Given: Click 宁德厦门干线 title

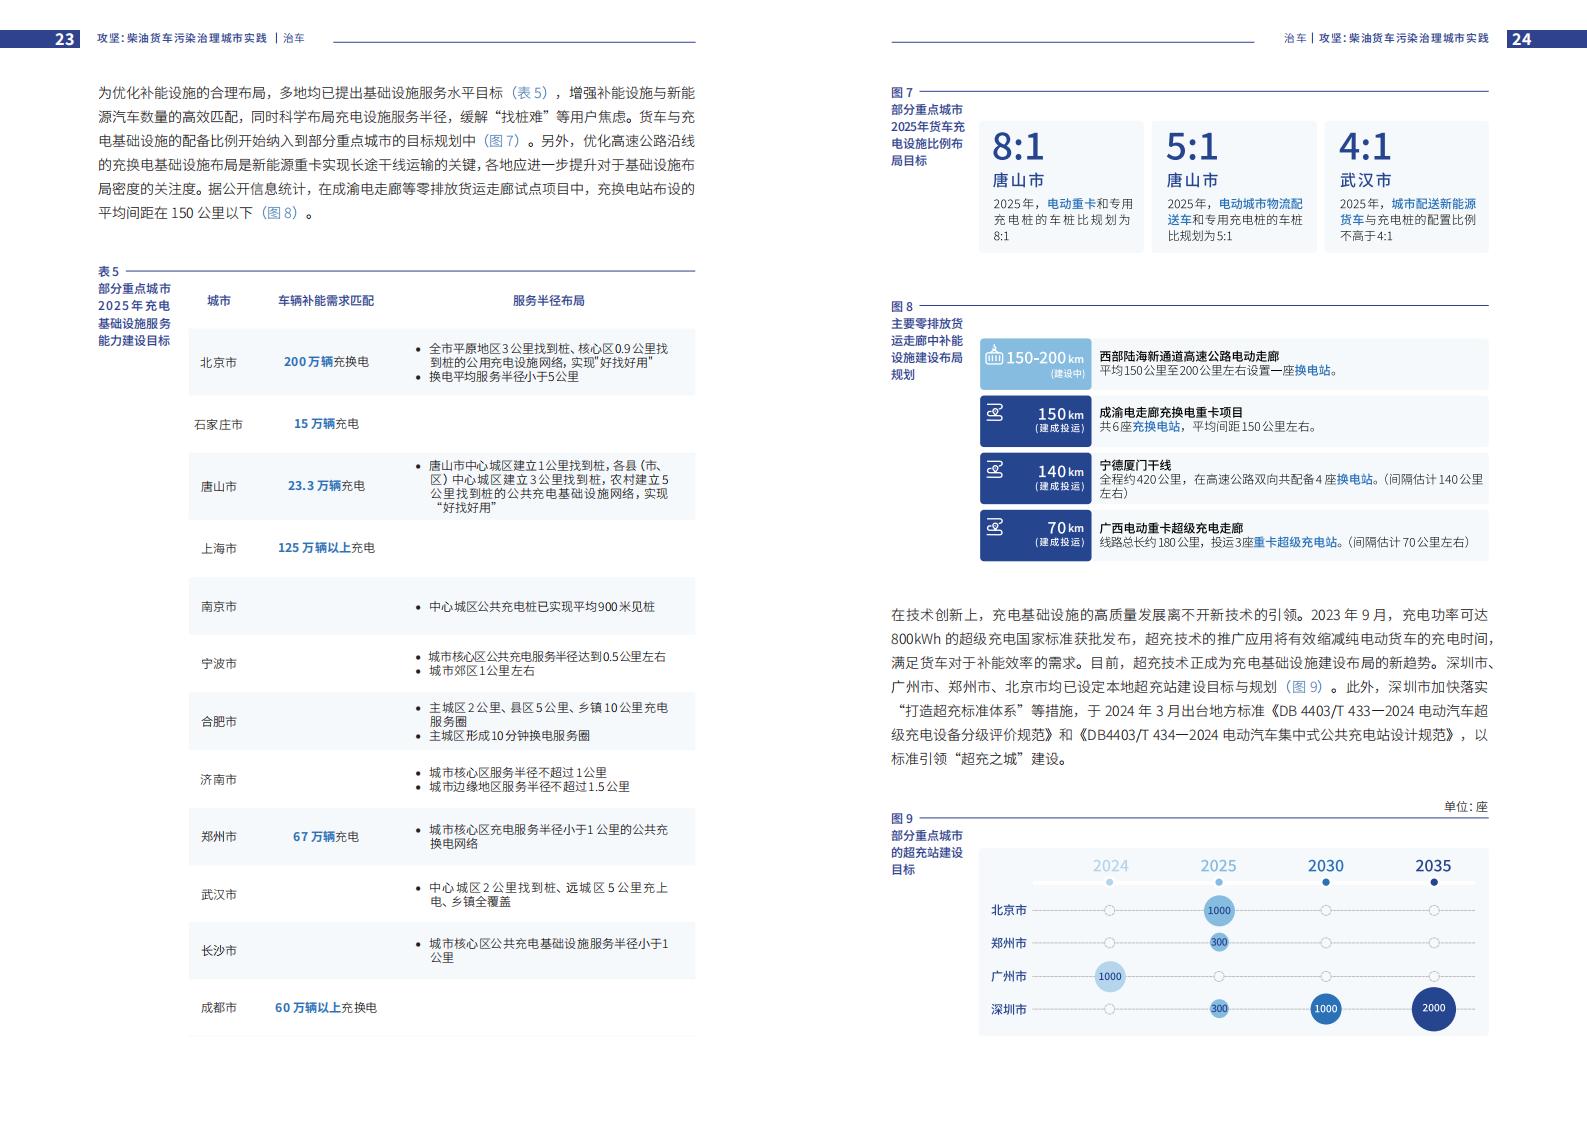Looking at the screenshot, I should (x=1135, y=466).
